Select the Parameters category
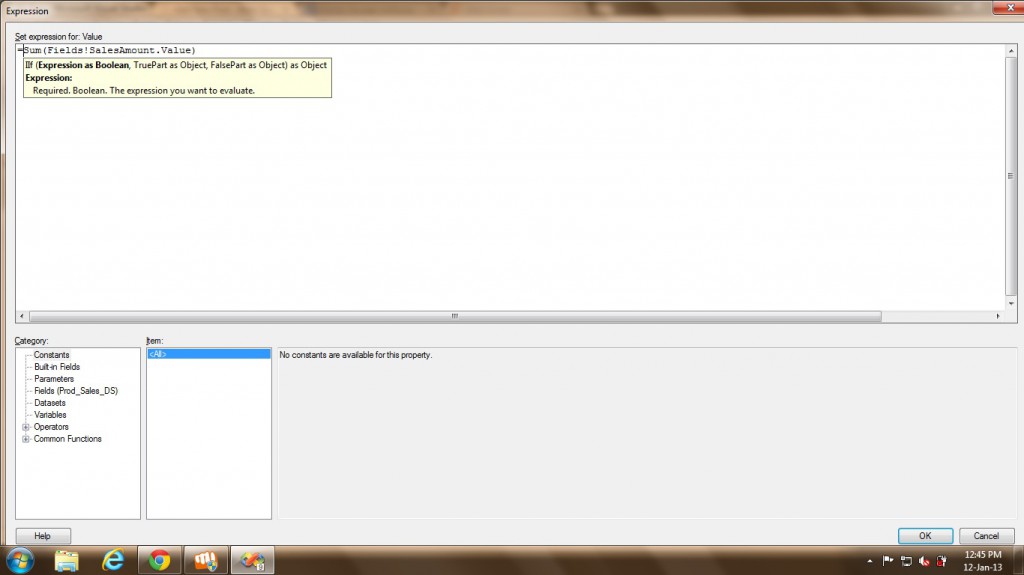 click(x=54, y=379)
